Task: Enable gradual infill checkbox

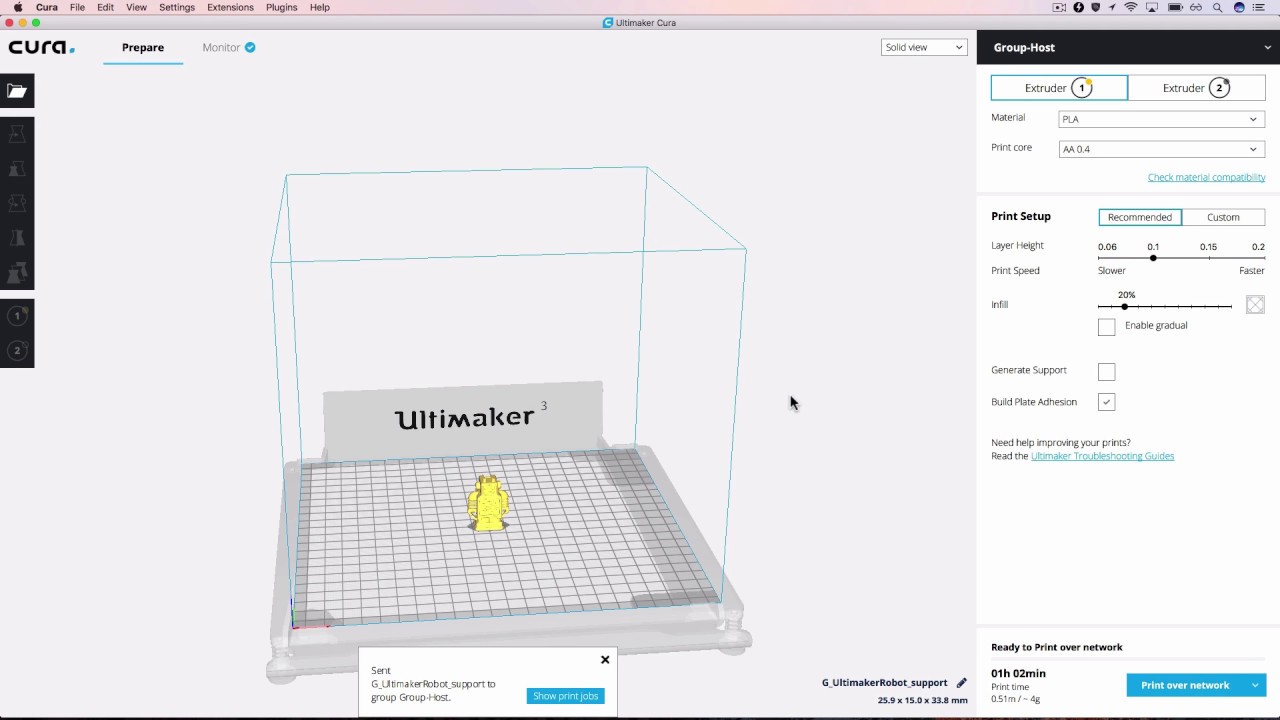Action: point(1106,327)
